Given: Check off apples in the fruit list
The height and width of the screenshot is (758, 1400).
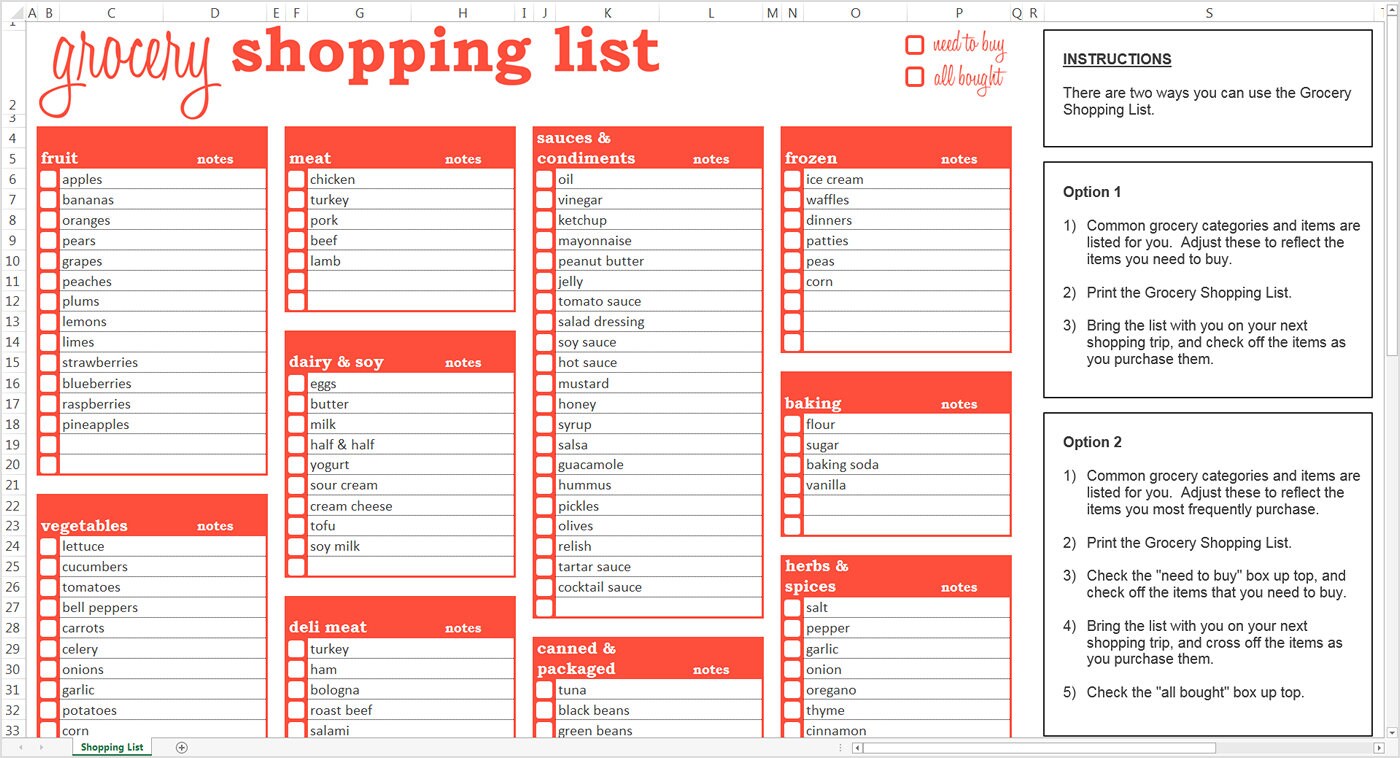Looking at the screenshot, I should [47, 178].
